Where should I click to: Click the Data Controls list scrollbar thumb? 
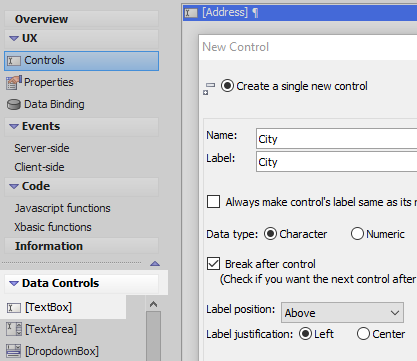click(x=153, y=336)
